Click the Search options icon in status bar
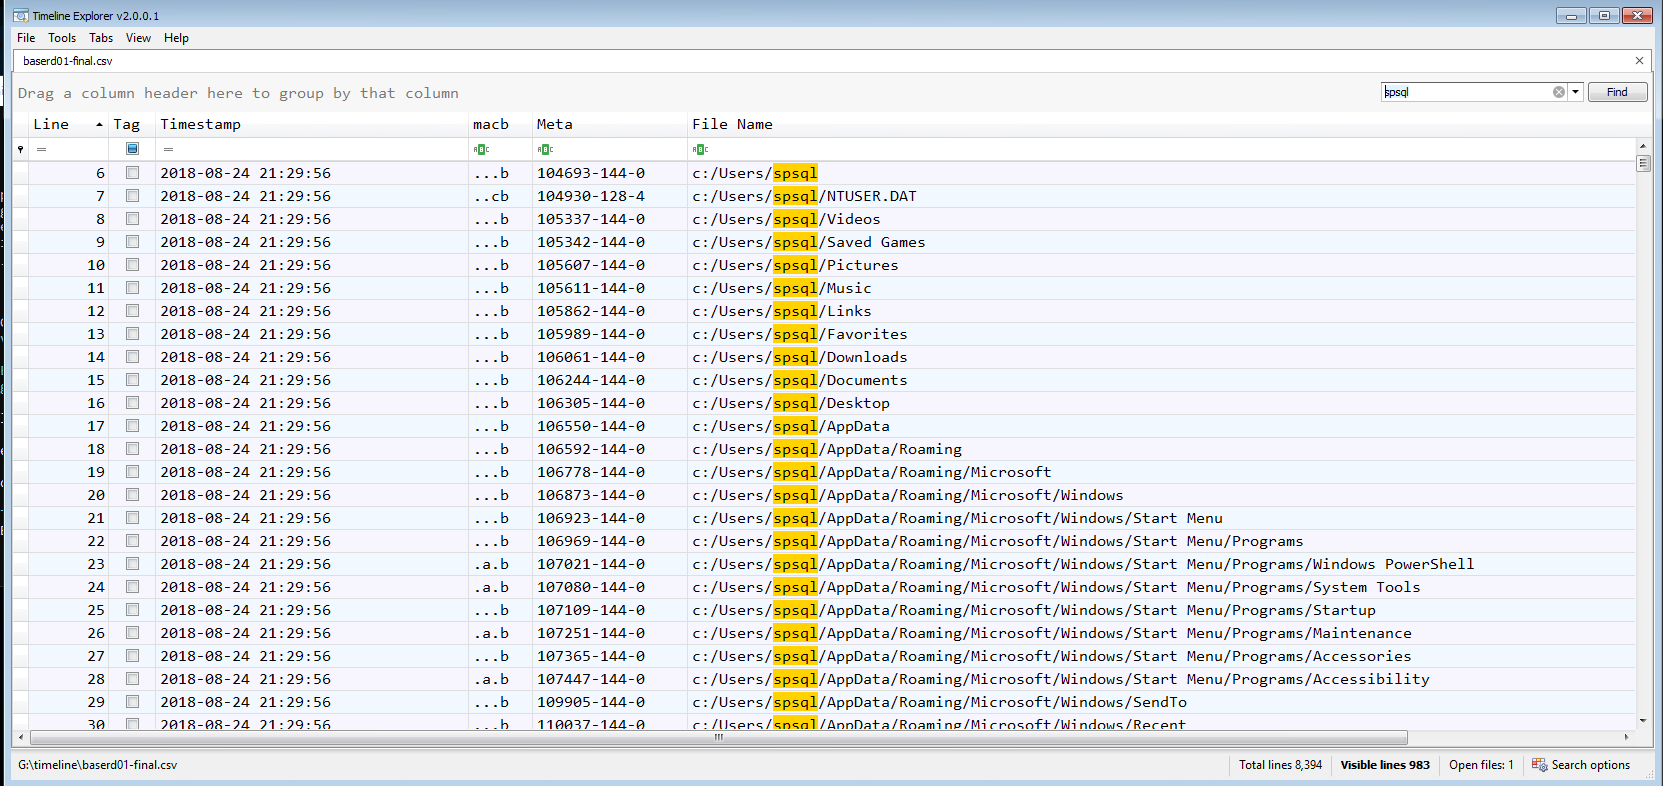 [x=1539, y=765]
